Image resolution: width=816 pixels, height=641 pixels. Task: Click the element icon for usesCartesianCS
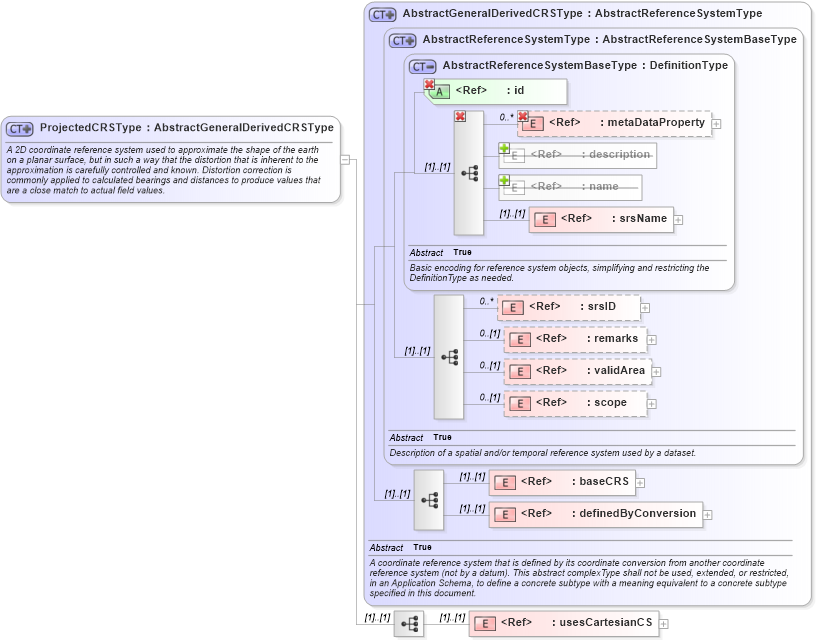click(x=486, y=623)
